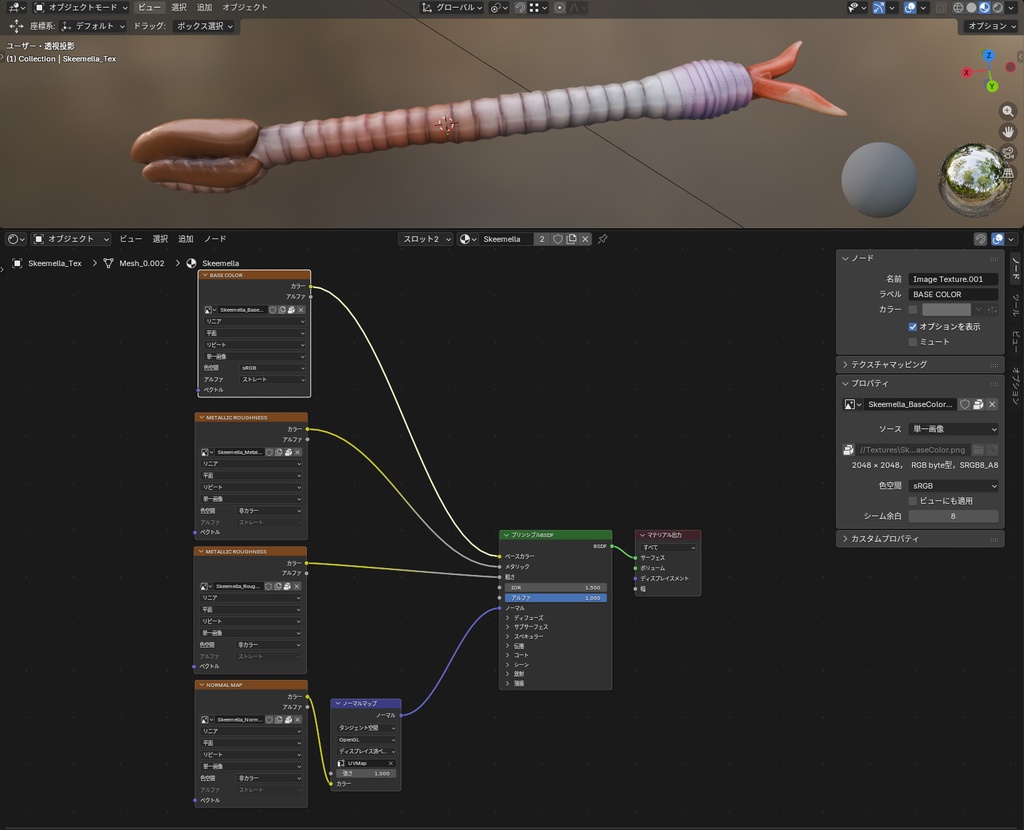This screenshot has width=1024, height=830.
Task: Click the material user count 2 button
Action: (541, 239)
